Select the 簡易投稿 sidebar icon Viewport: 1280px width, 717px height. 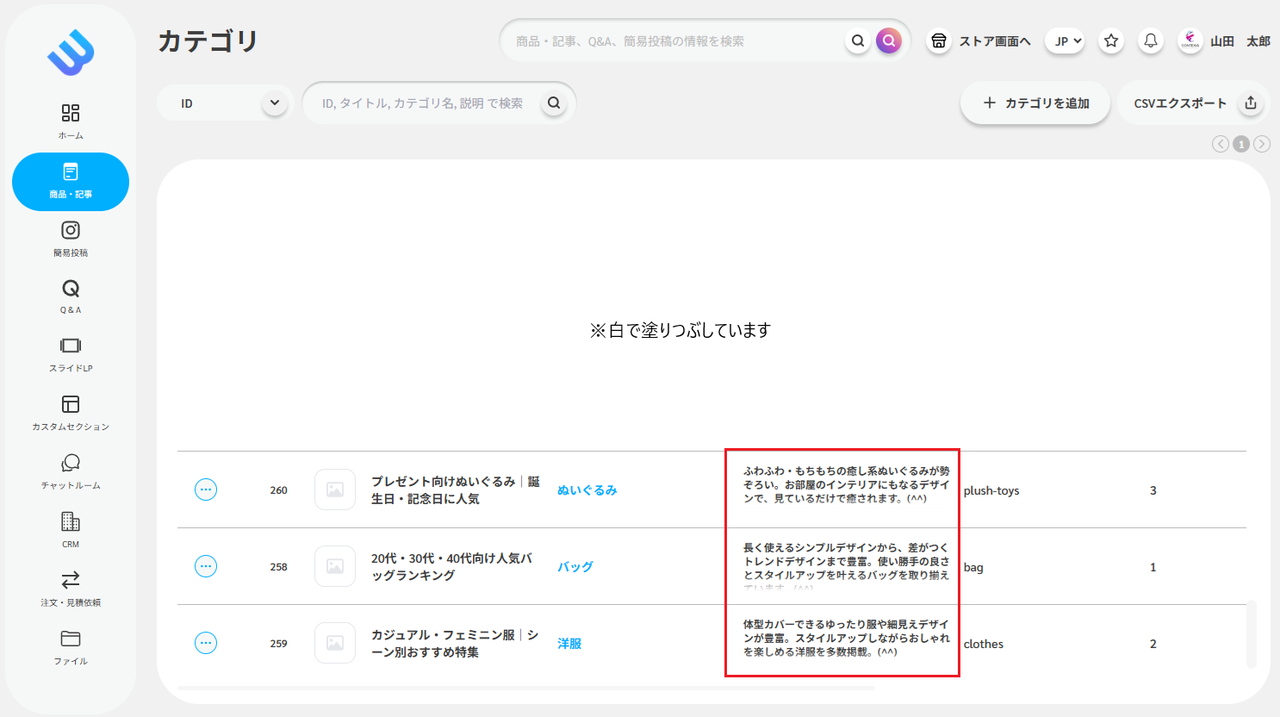pyautogui.click(x=69, y=238)
